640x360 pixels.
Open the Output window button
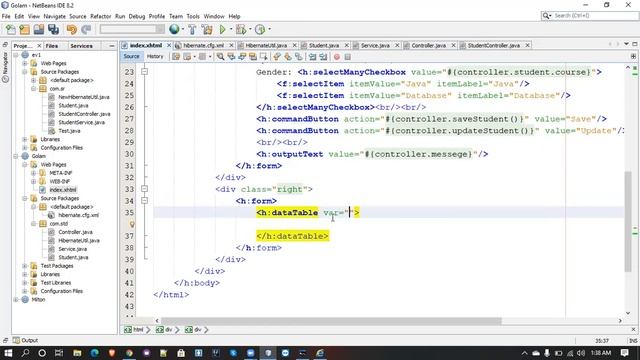pyautogui.click(x=25, y=340)
